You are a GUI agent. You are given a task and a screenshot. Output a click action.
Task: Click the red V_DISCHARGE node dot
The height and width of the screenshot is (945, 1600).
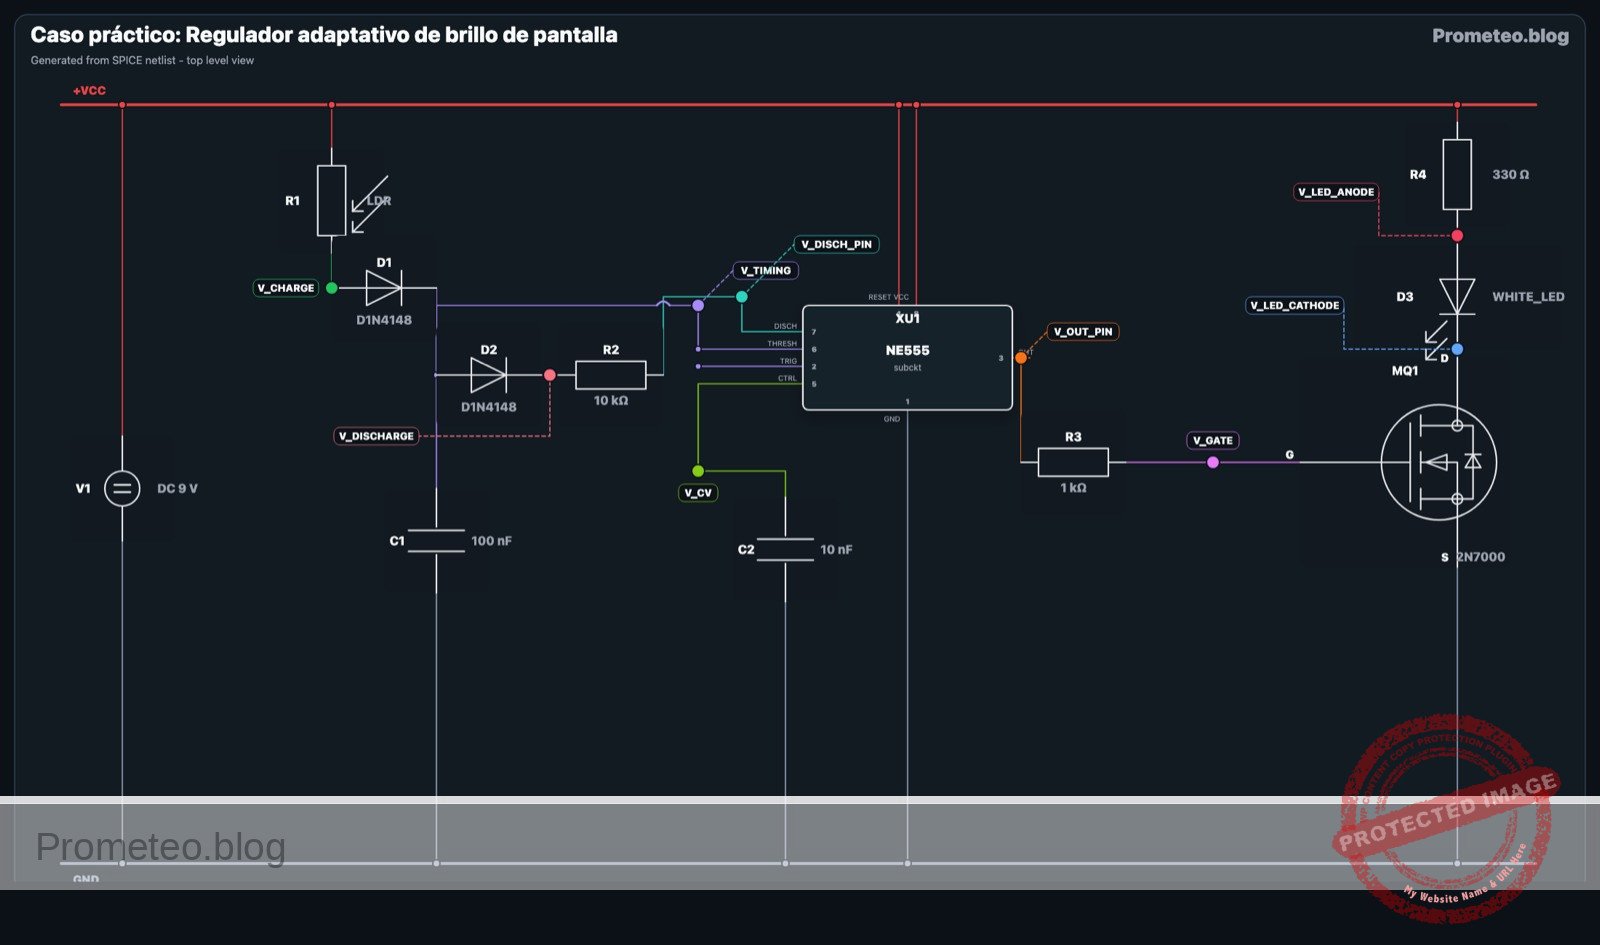click(549, 375)
